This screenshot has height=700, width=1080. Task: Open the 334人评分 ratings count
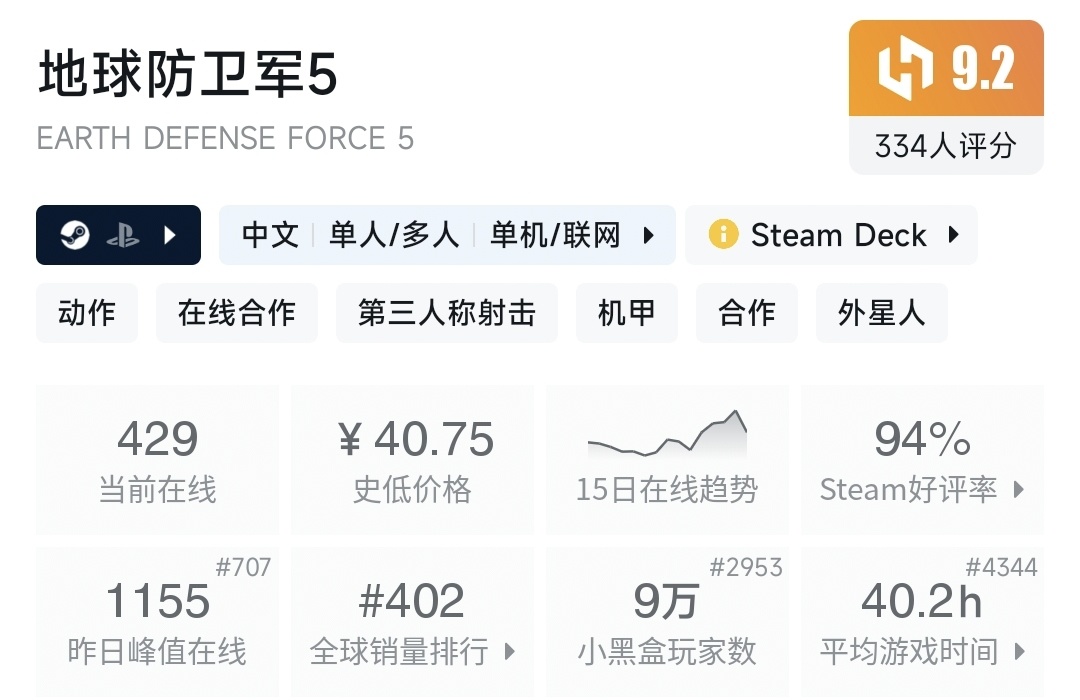coord(945,147)
